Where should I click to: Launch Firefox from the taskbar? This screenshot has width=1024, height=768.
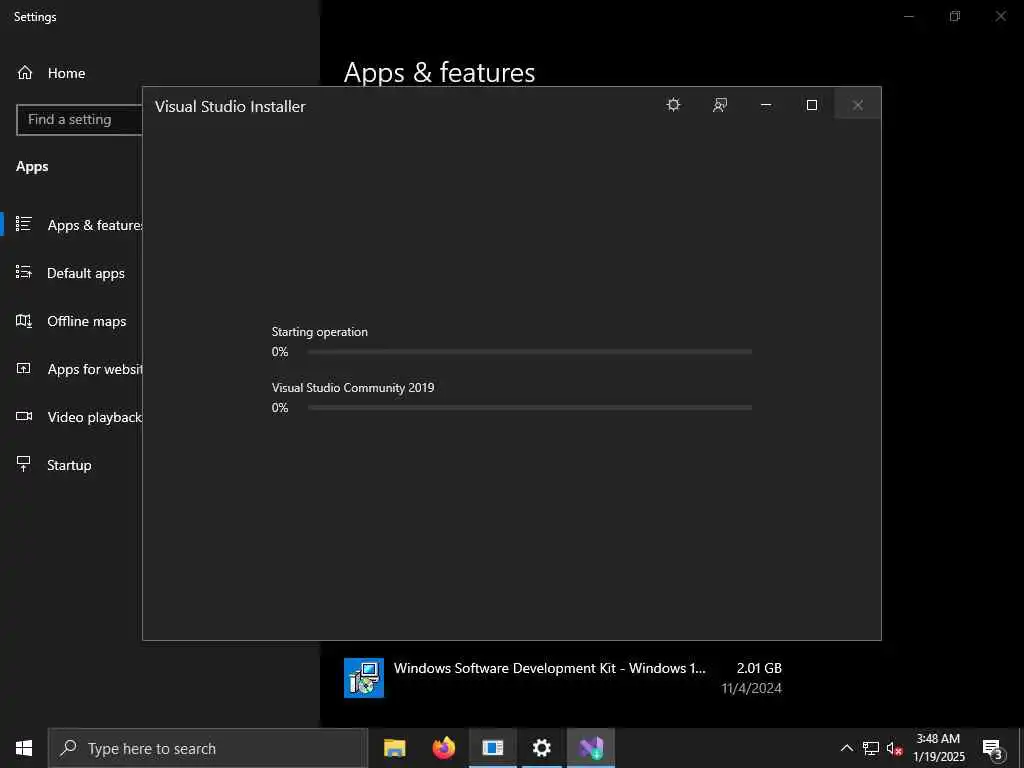tap(443, 748)
